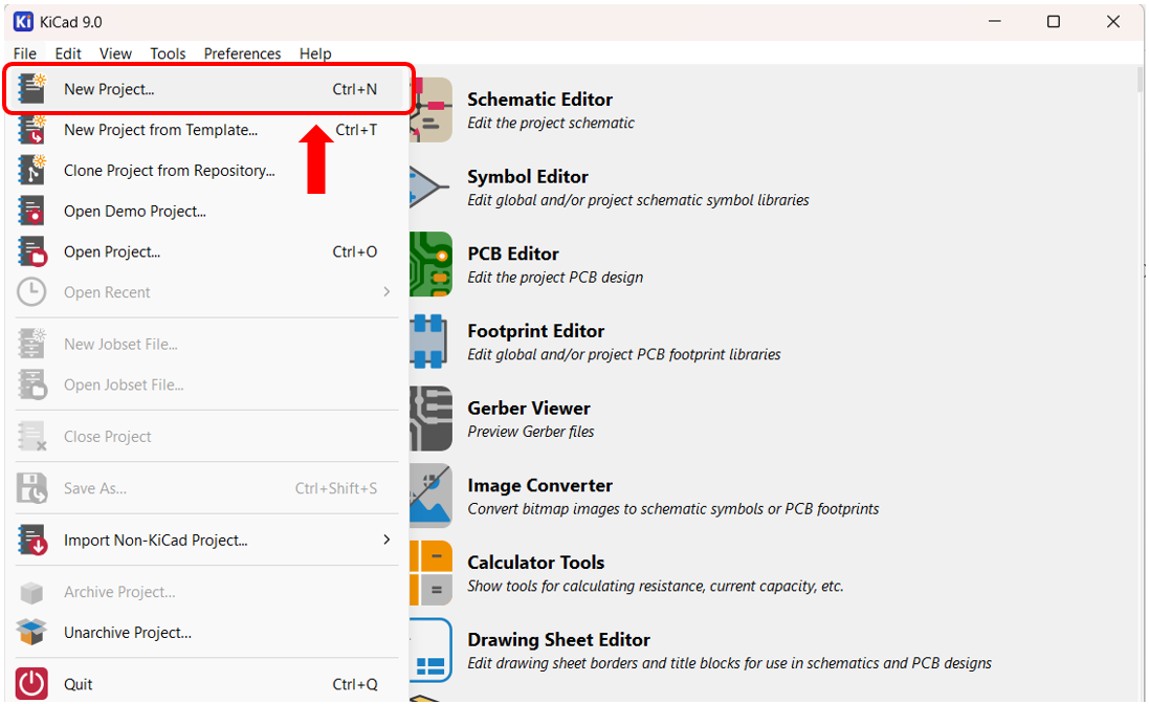1149x704 pixels.
Task: Launch Image Converter via its icon
Action: 431,496
